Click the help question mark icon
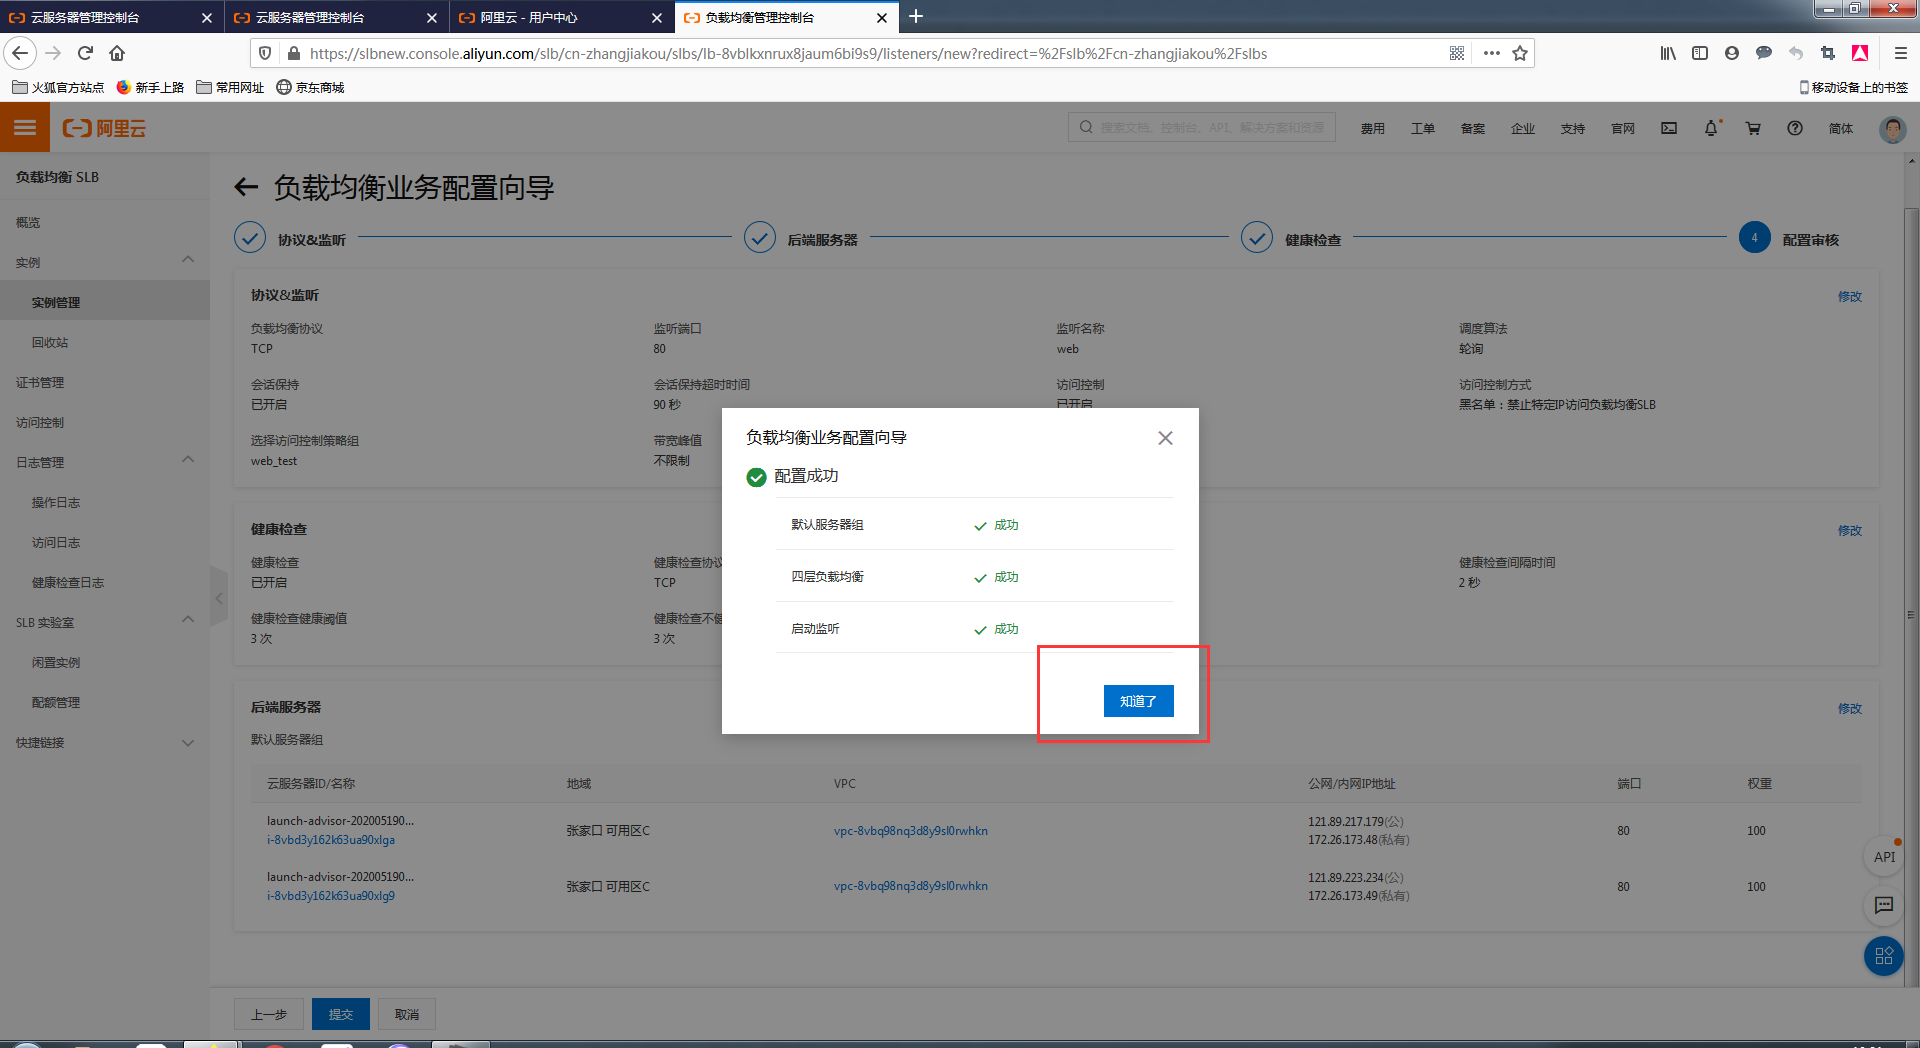This screenshot has height=1048, width=1920. tap(1795, 128)
